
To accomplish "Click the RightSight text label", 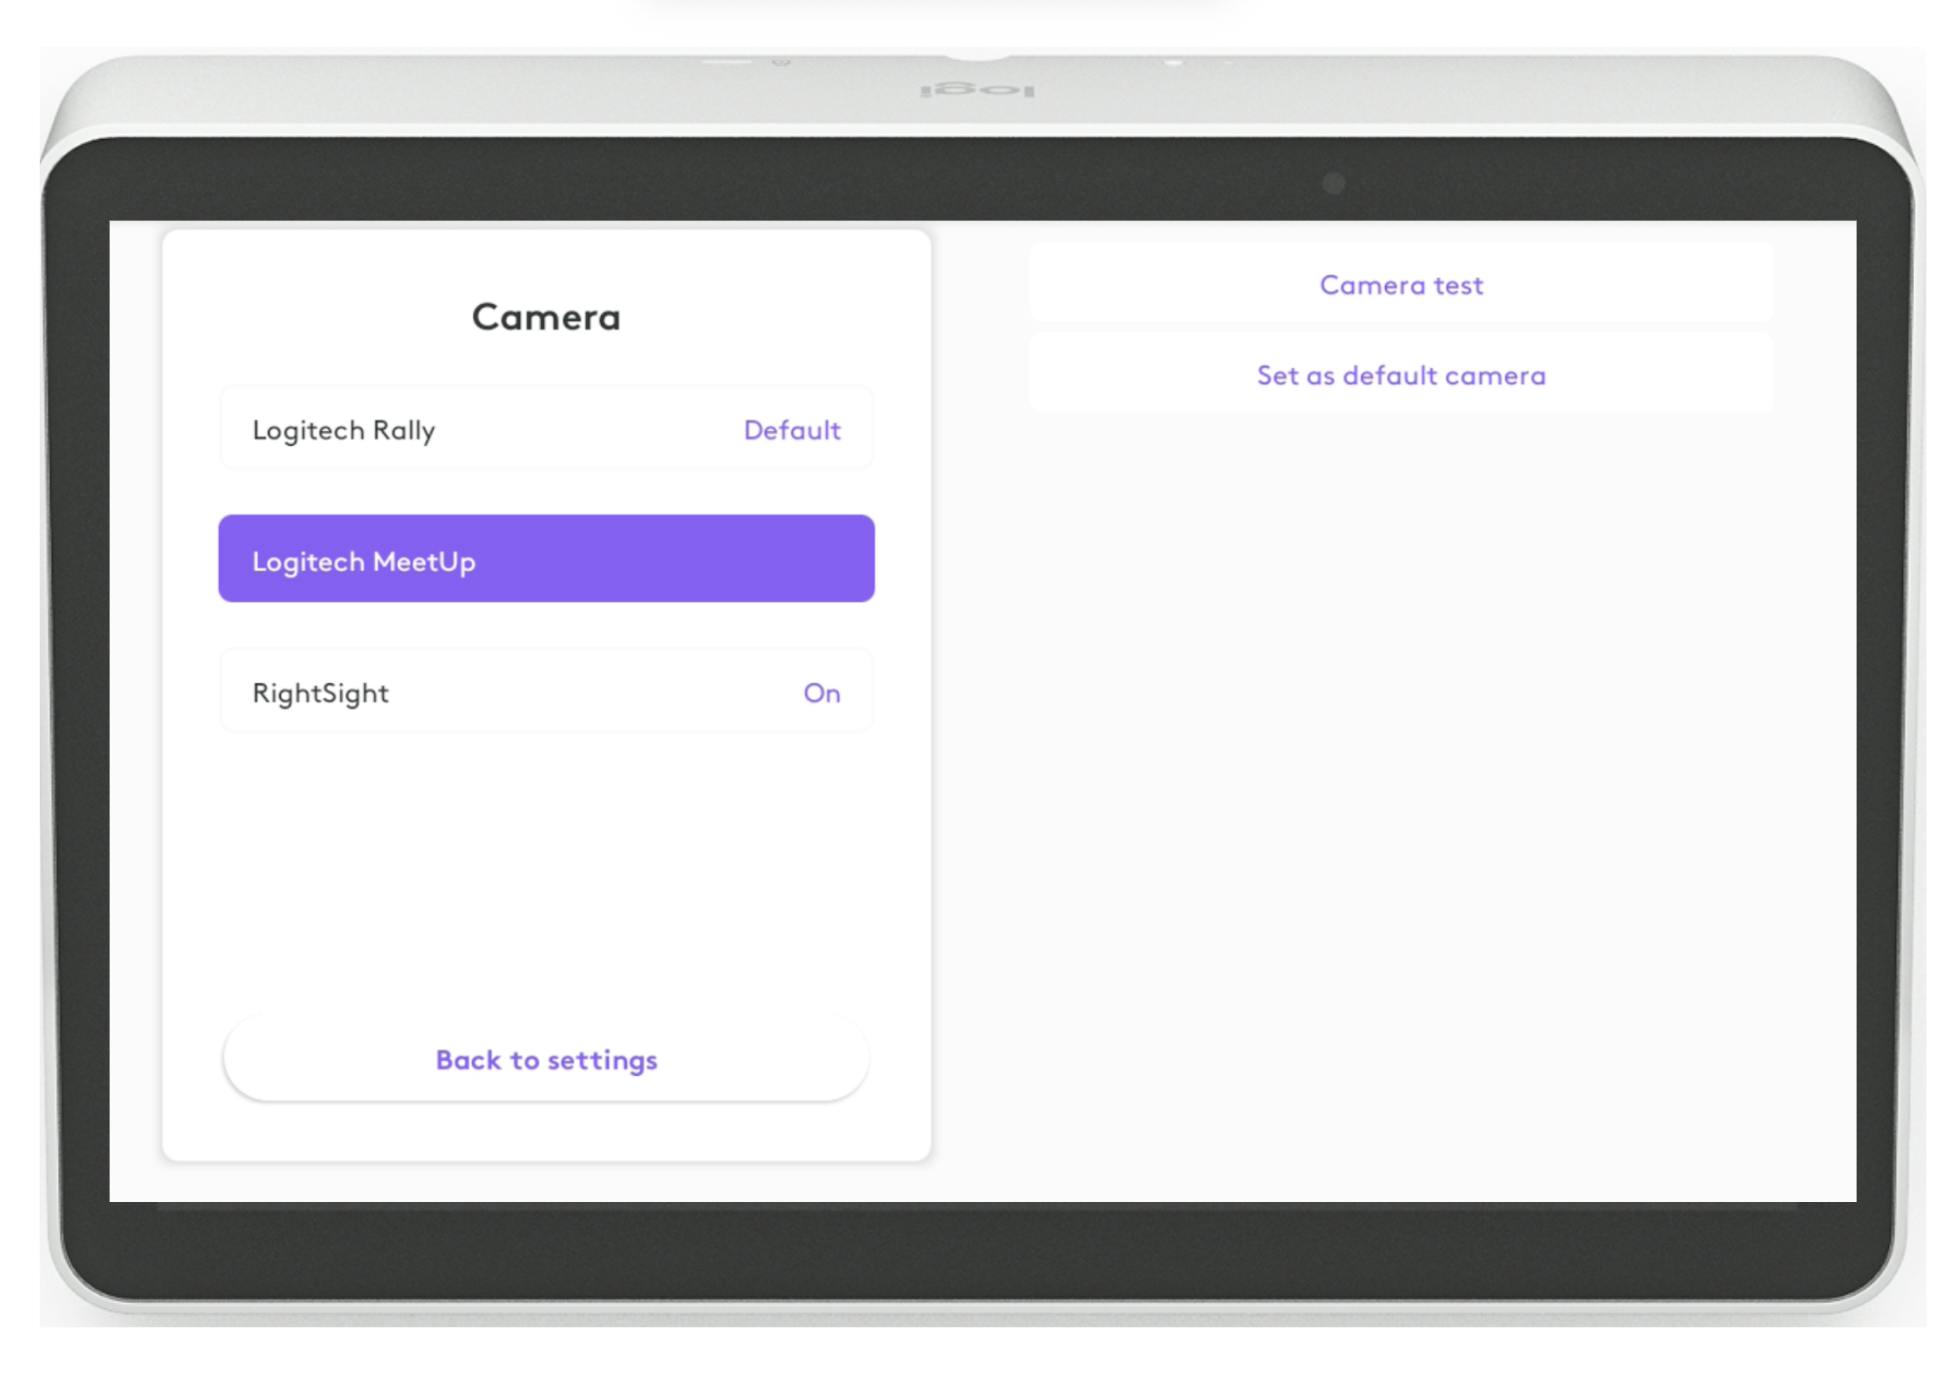I will click(320, 693).
